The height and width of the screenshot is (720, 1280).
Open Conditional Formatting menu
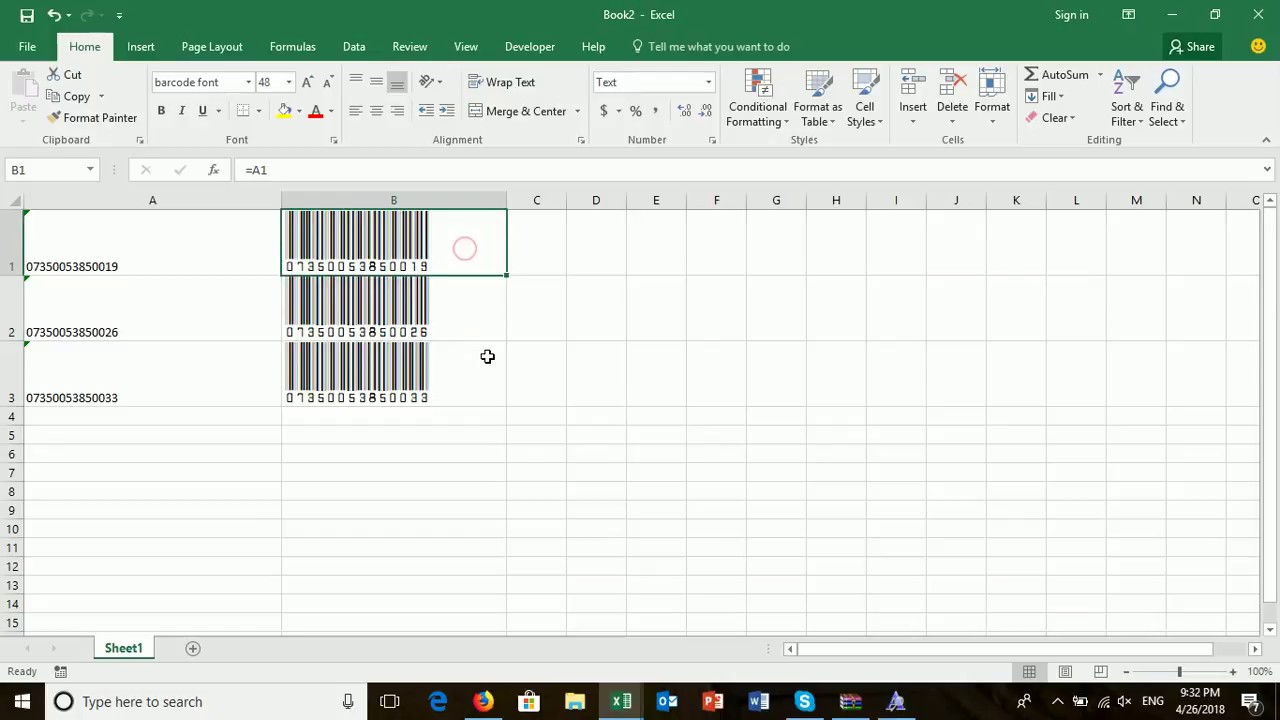757,99
